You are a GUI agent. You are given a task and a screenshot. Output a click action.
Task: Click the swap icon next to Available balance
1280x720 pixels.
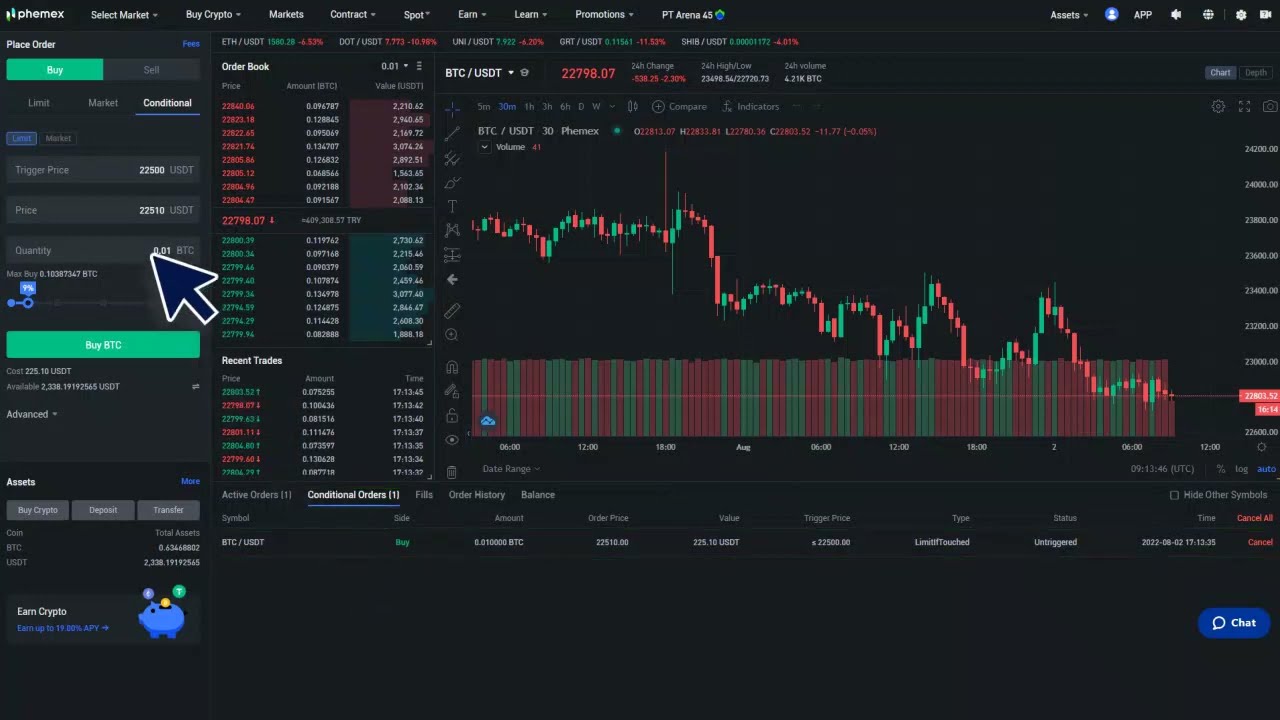[195, 386]
